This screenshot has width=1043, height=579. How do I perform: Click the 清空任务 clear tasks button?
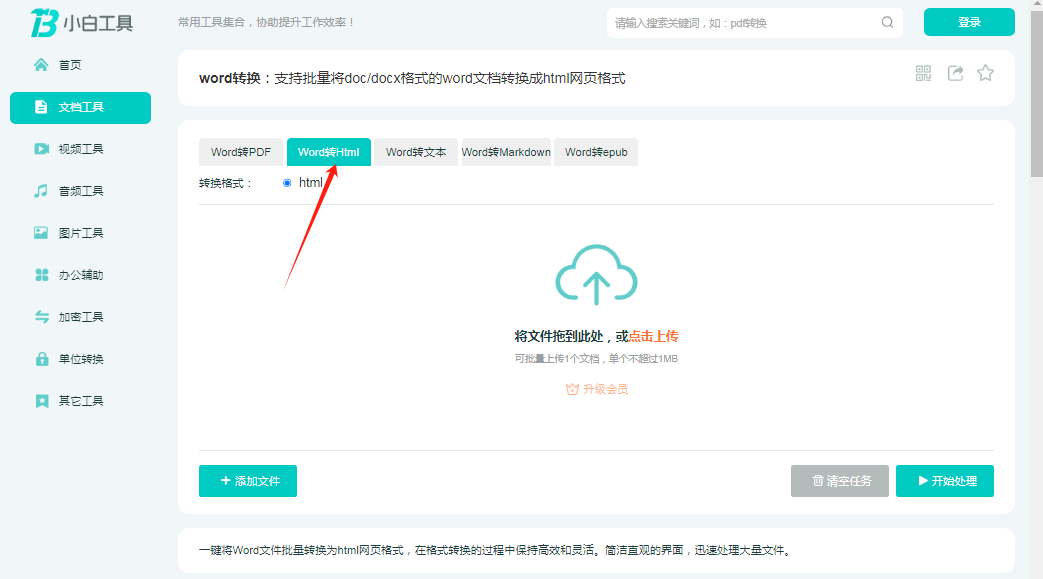pos(839,481)
